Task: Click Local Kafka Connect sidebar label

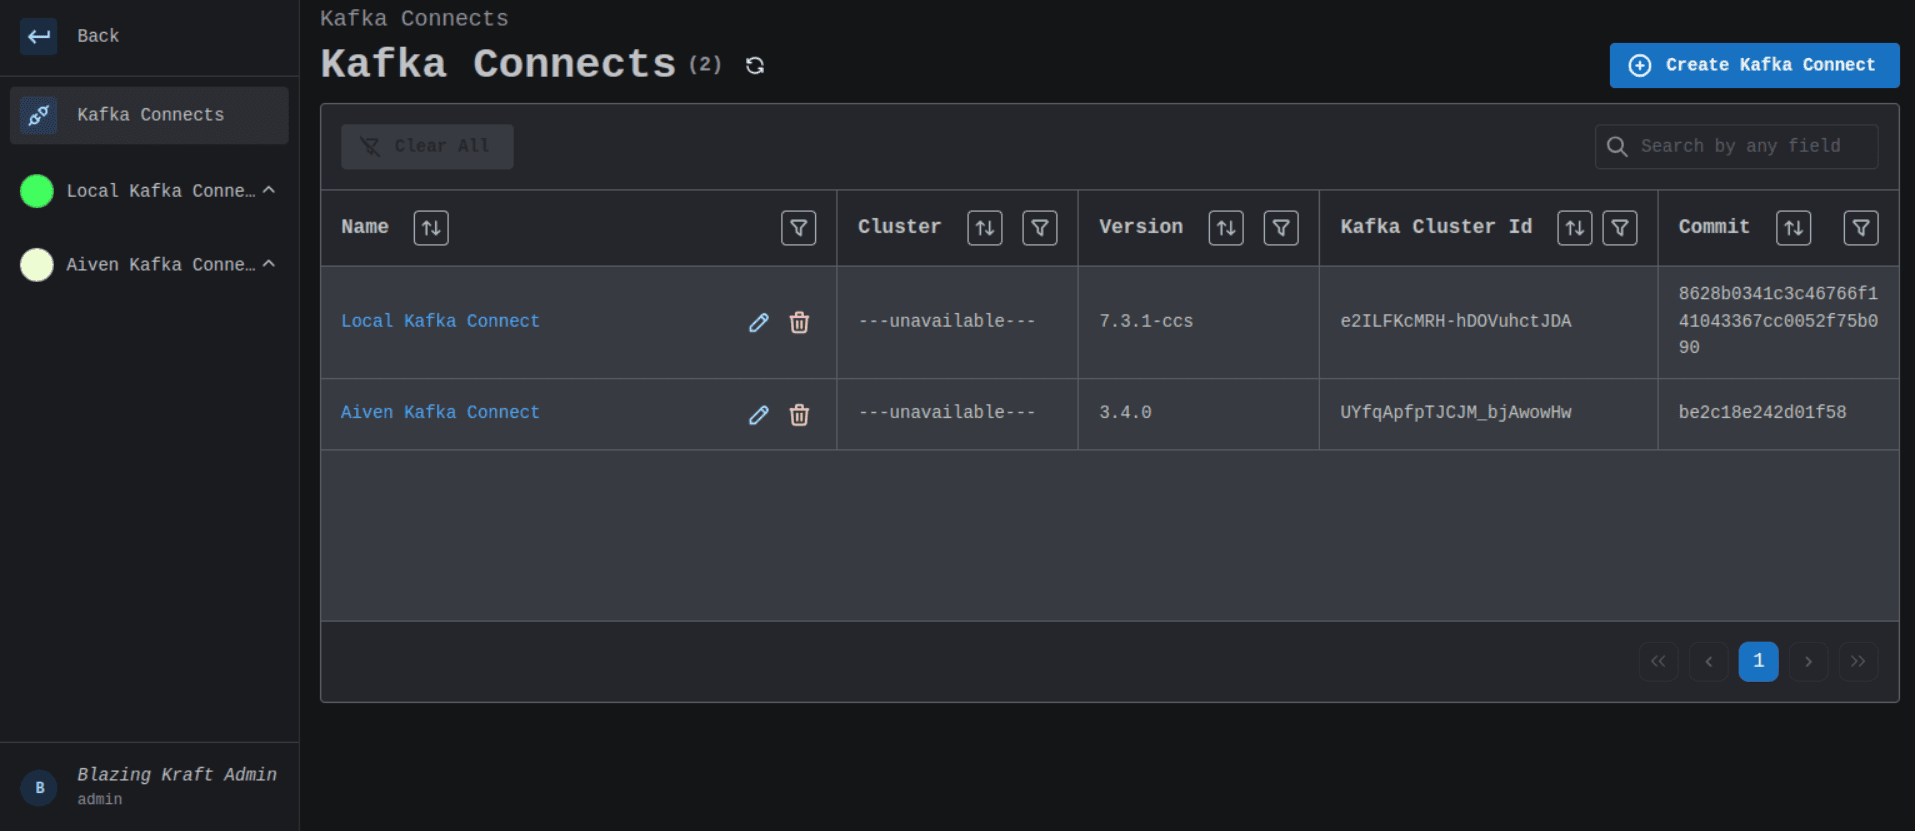Action: pyautogui.click(x=161, y=191)
